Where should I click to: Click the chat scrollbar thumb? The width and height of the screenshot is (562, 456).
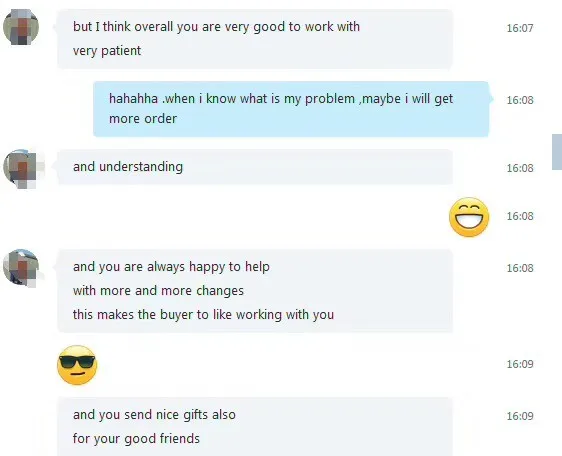pos(557,152)
